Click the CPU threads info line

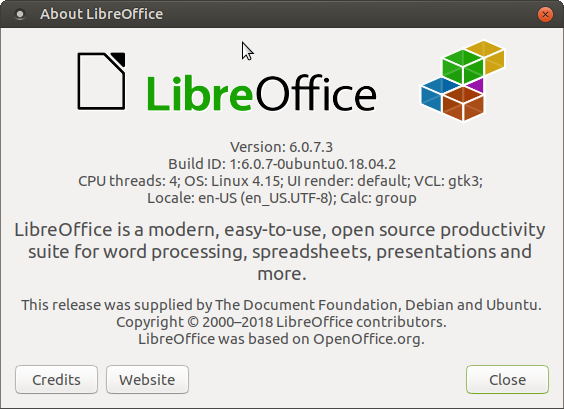pos(281,181)
